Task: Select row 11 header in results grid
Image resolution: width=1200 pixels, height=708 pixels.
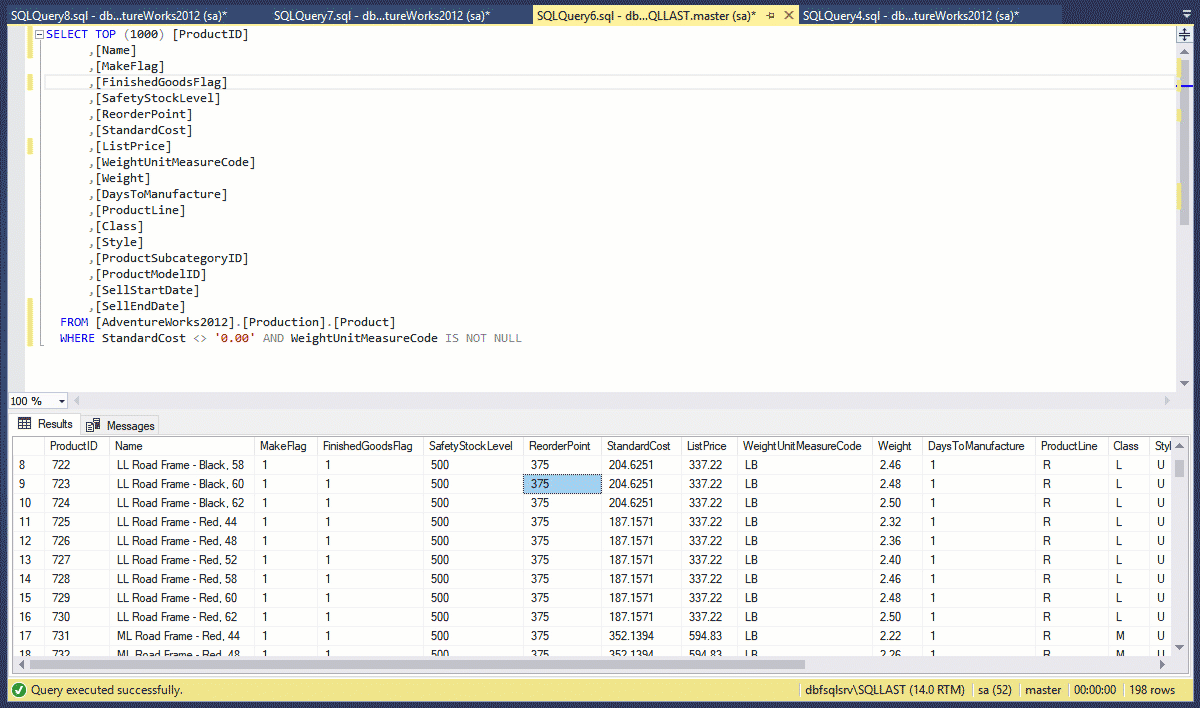Action: tap(26, 522)
